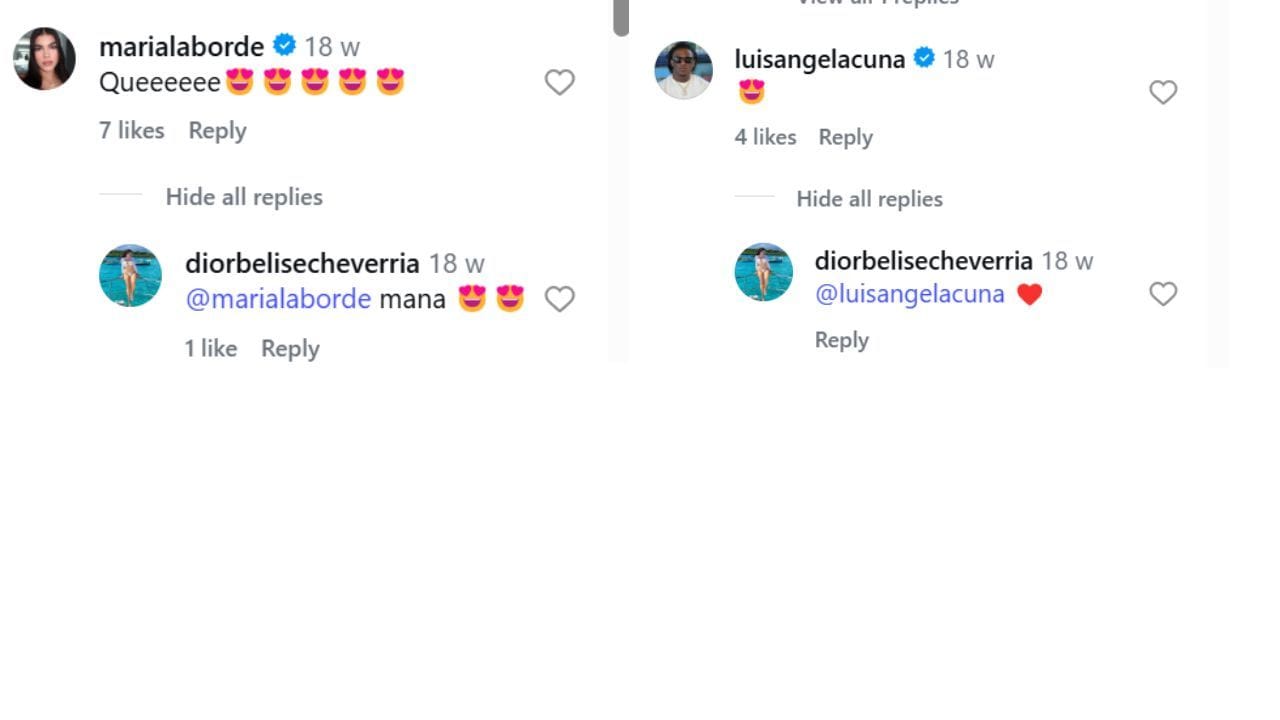The height and width of the screenshot is (720, 1280).
Task: Click the comments scrollbar thumb
Action: tap(621, 16)
